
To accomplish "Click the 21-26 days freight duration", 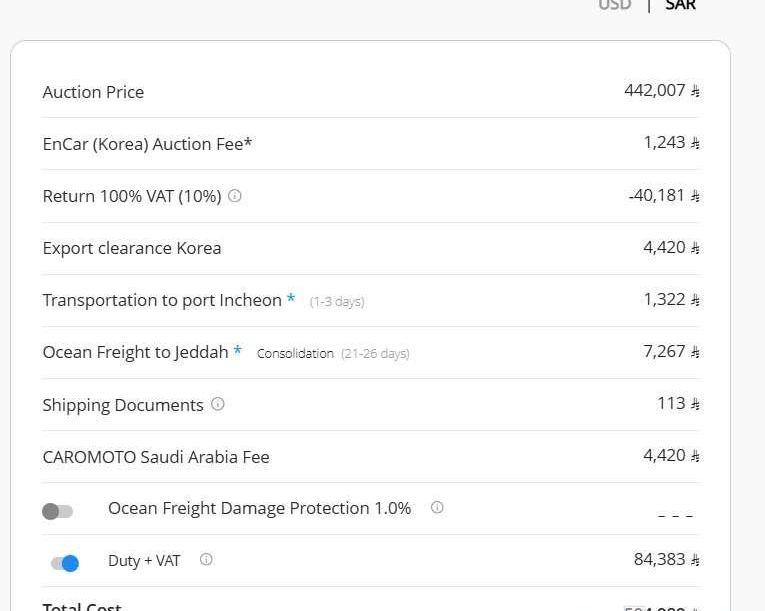I will 375,353.
